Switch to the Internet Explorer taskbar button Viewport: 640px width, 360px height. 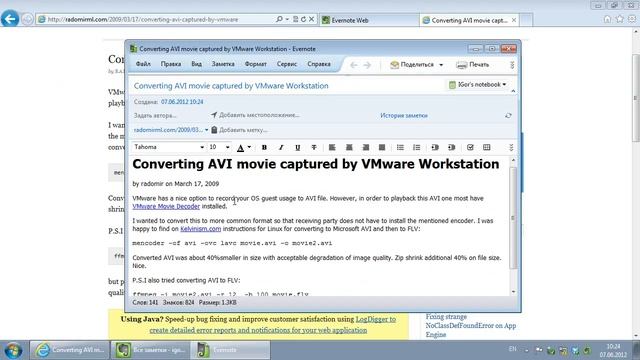pyautogui.click(x=69, y=350)
